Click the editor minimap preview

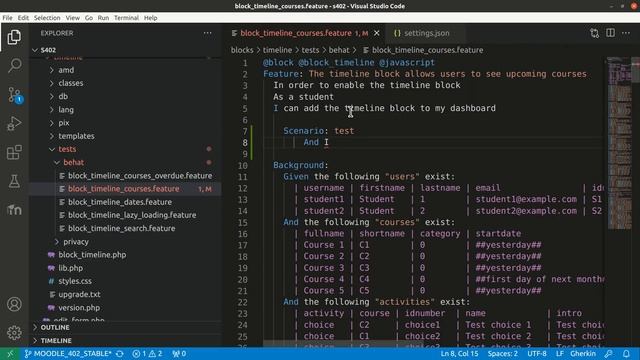tap(619, 143)
